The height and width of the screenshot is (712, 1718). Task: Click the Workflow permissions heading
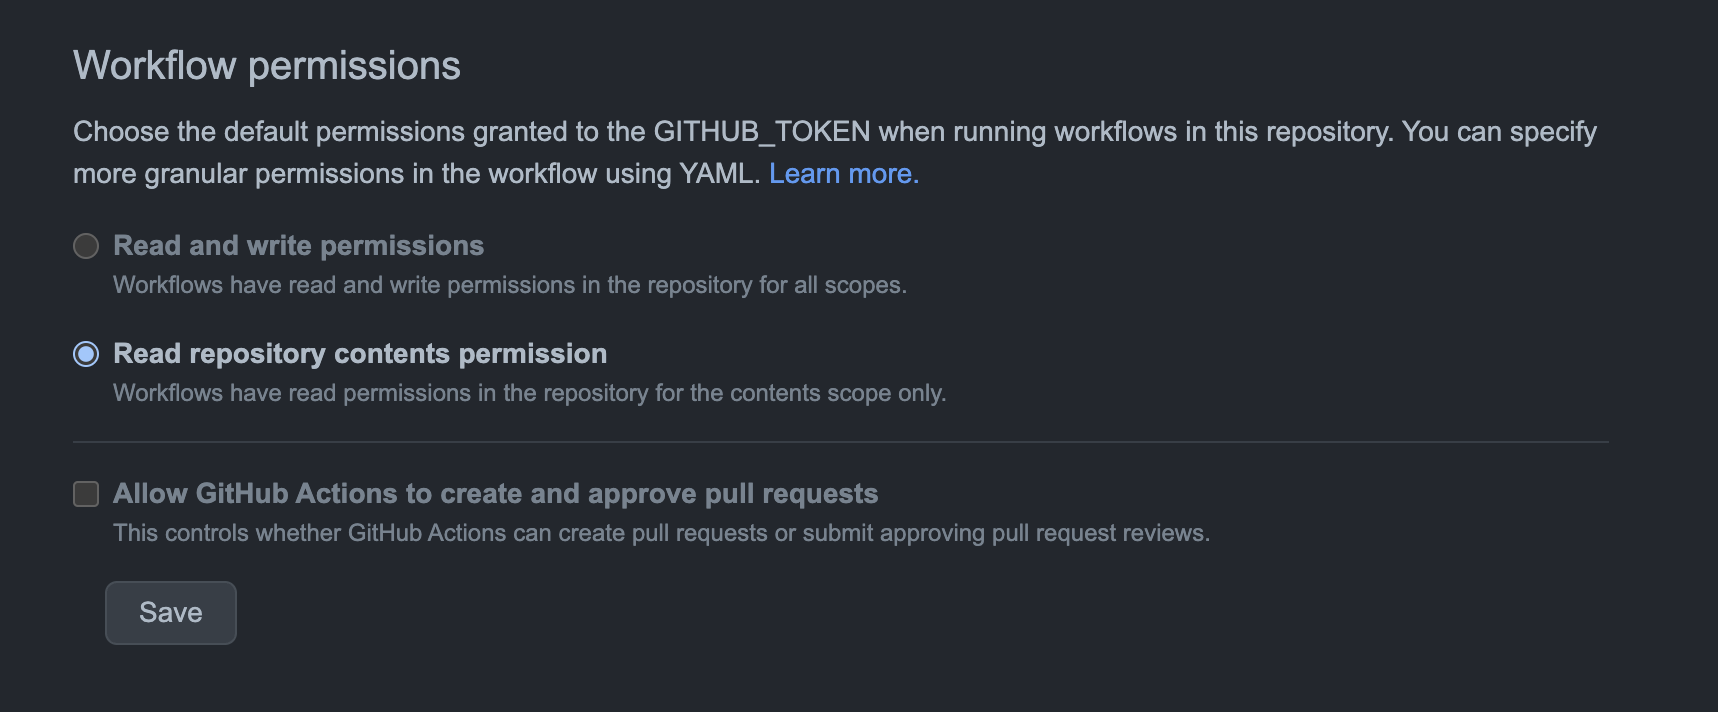click(266, 64)
